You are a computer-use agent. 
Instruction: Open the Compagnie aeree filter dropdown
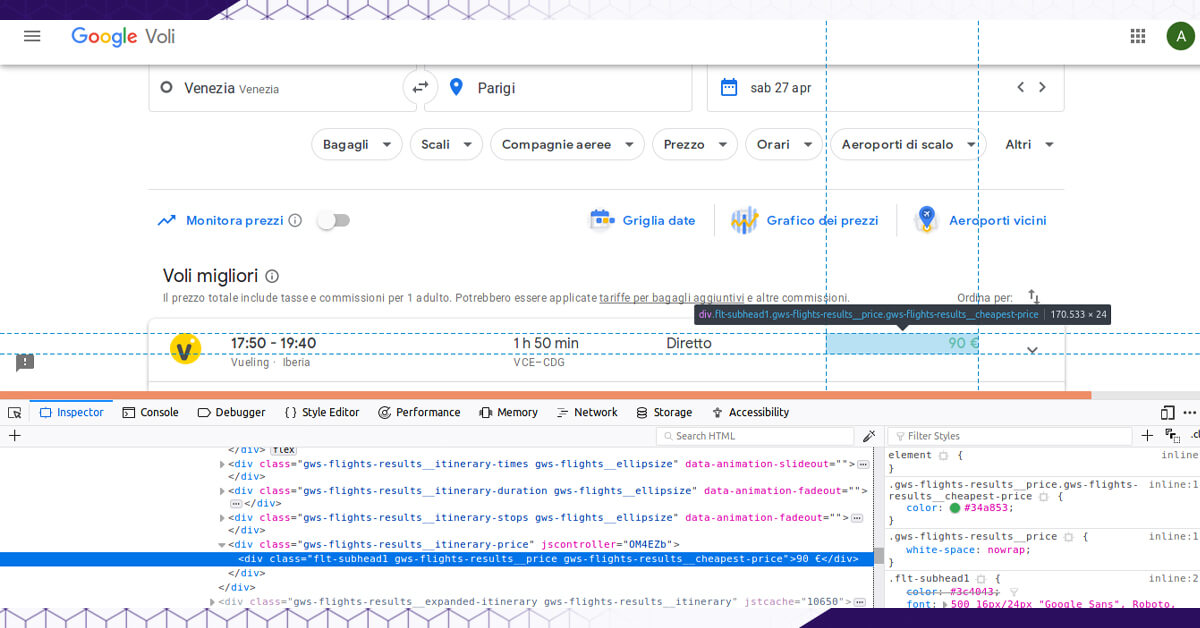[567, 144]
